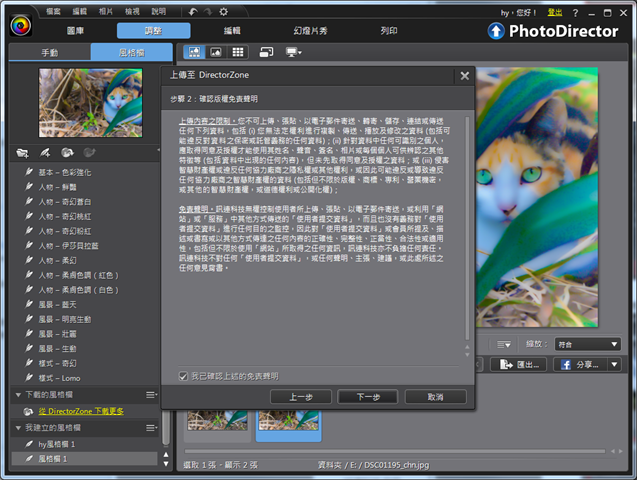Image resolution: width=637 pixels, height=480 pixels.
Task: Close the 上傳至 DirectorZone dialog
Action: pyautogui.click(x=465, y=76)
